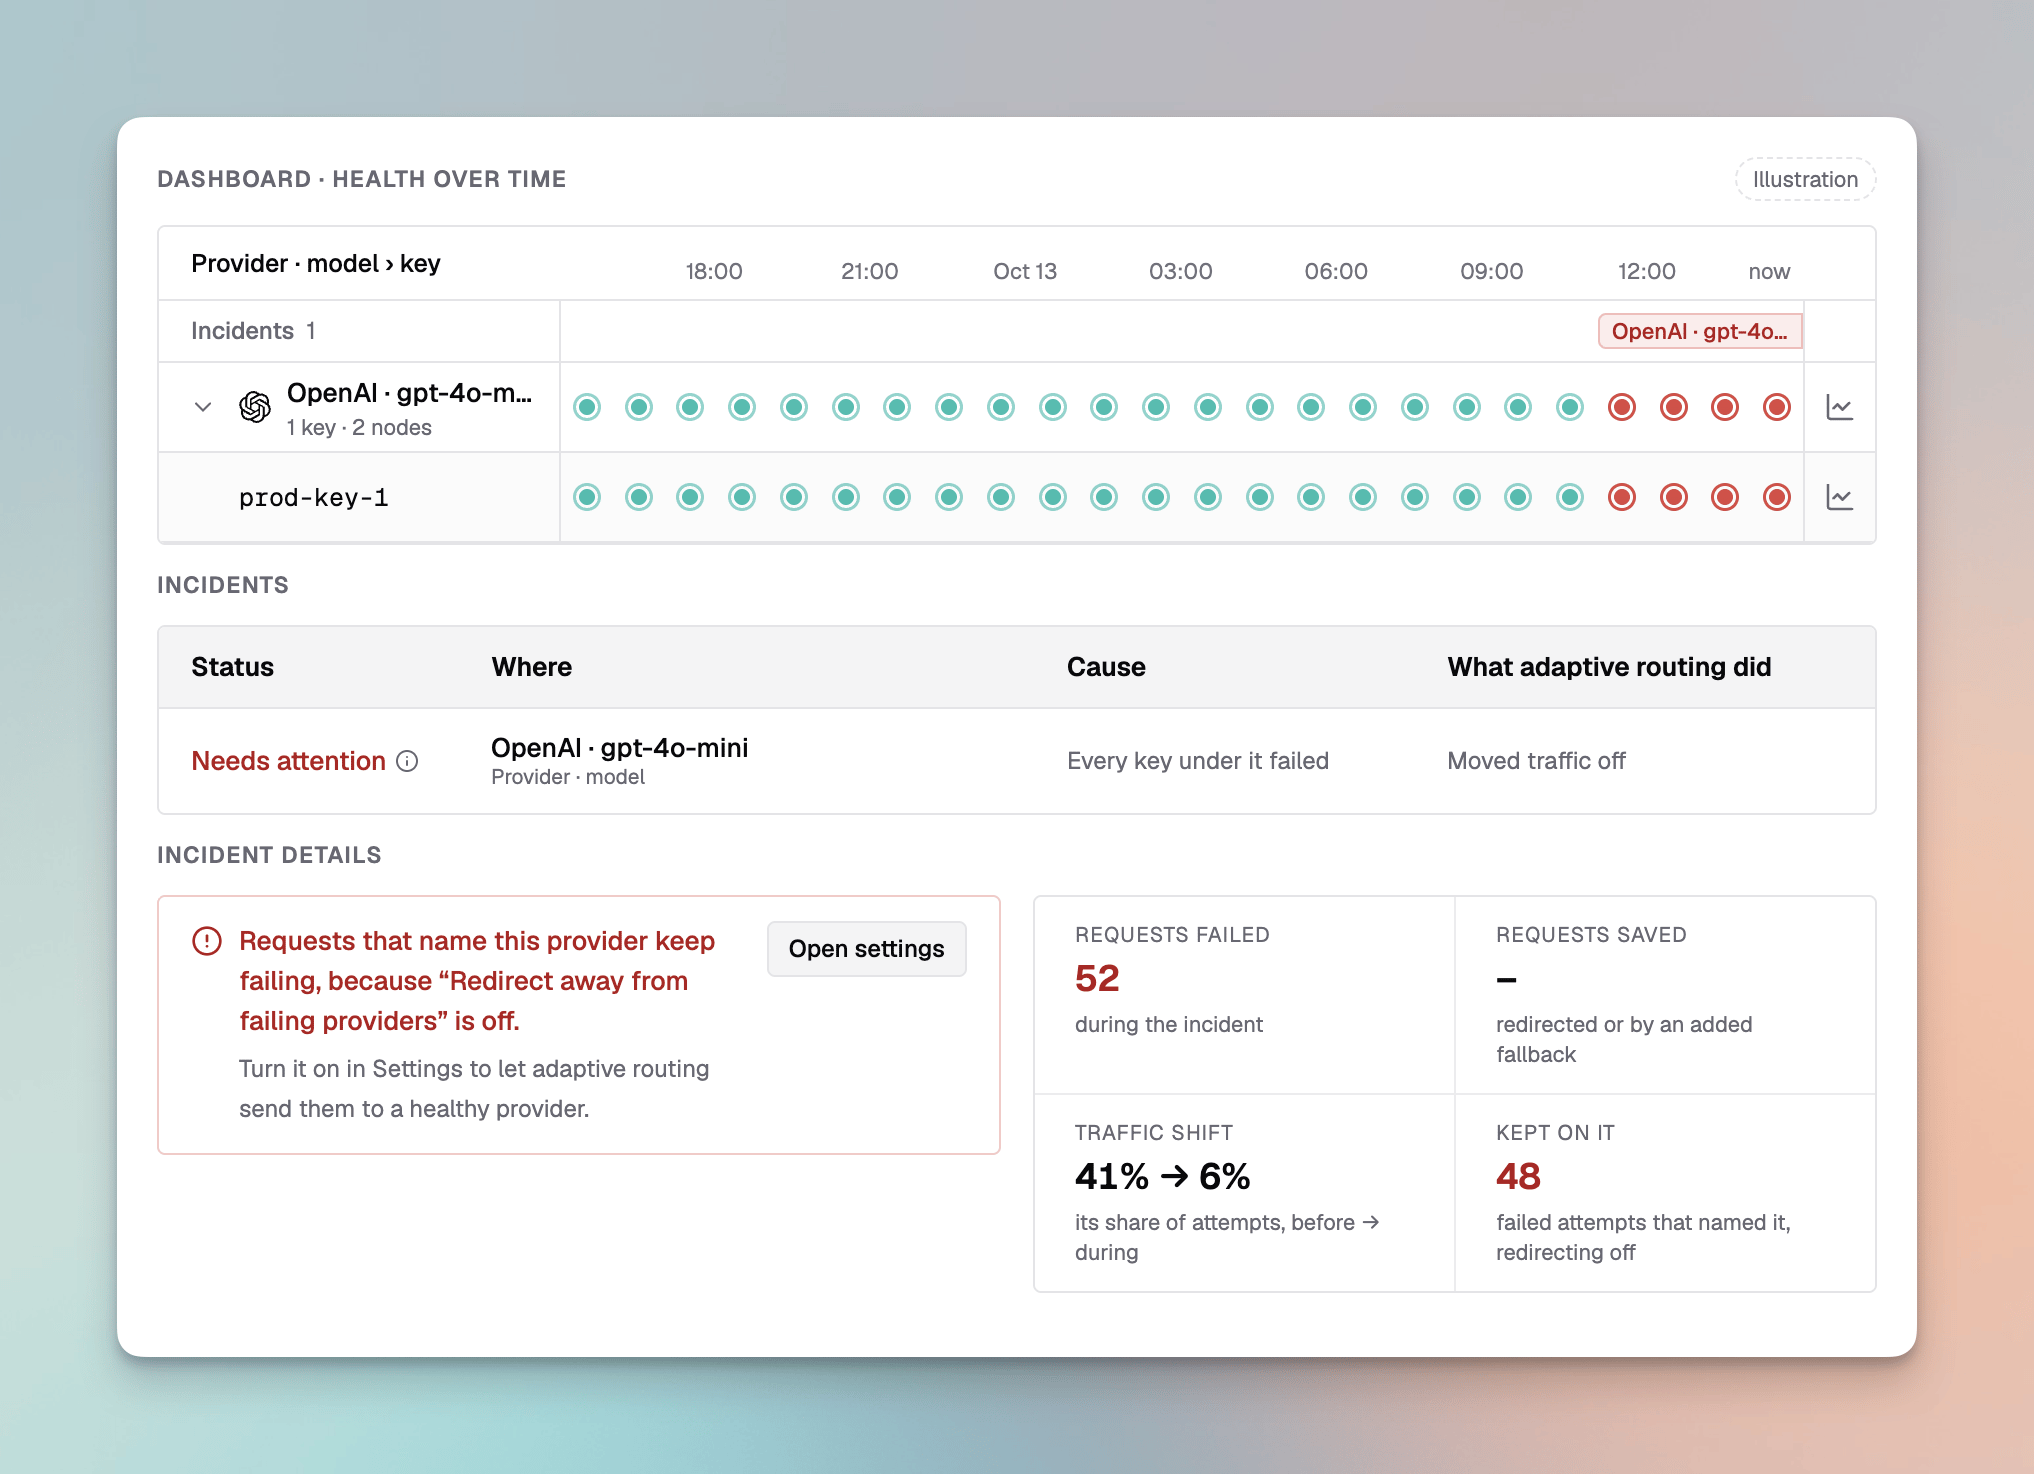Screen dimensions: 2034x1474
Task: Click the 'Moved traffic off' cell
Action: click(x=1536, y=761)
